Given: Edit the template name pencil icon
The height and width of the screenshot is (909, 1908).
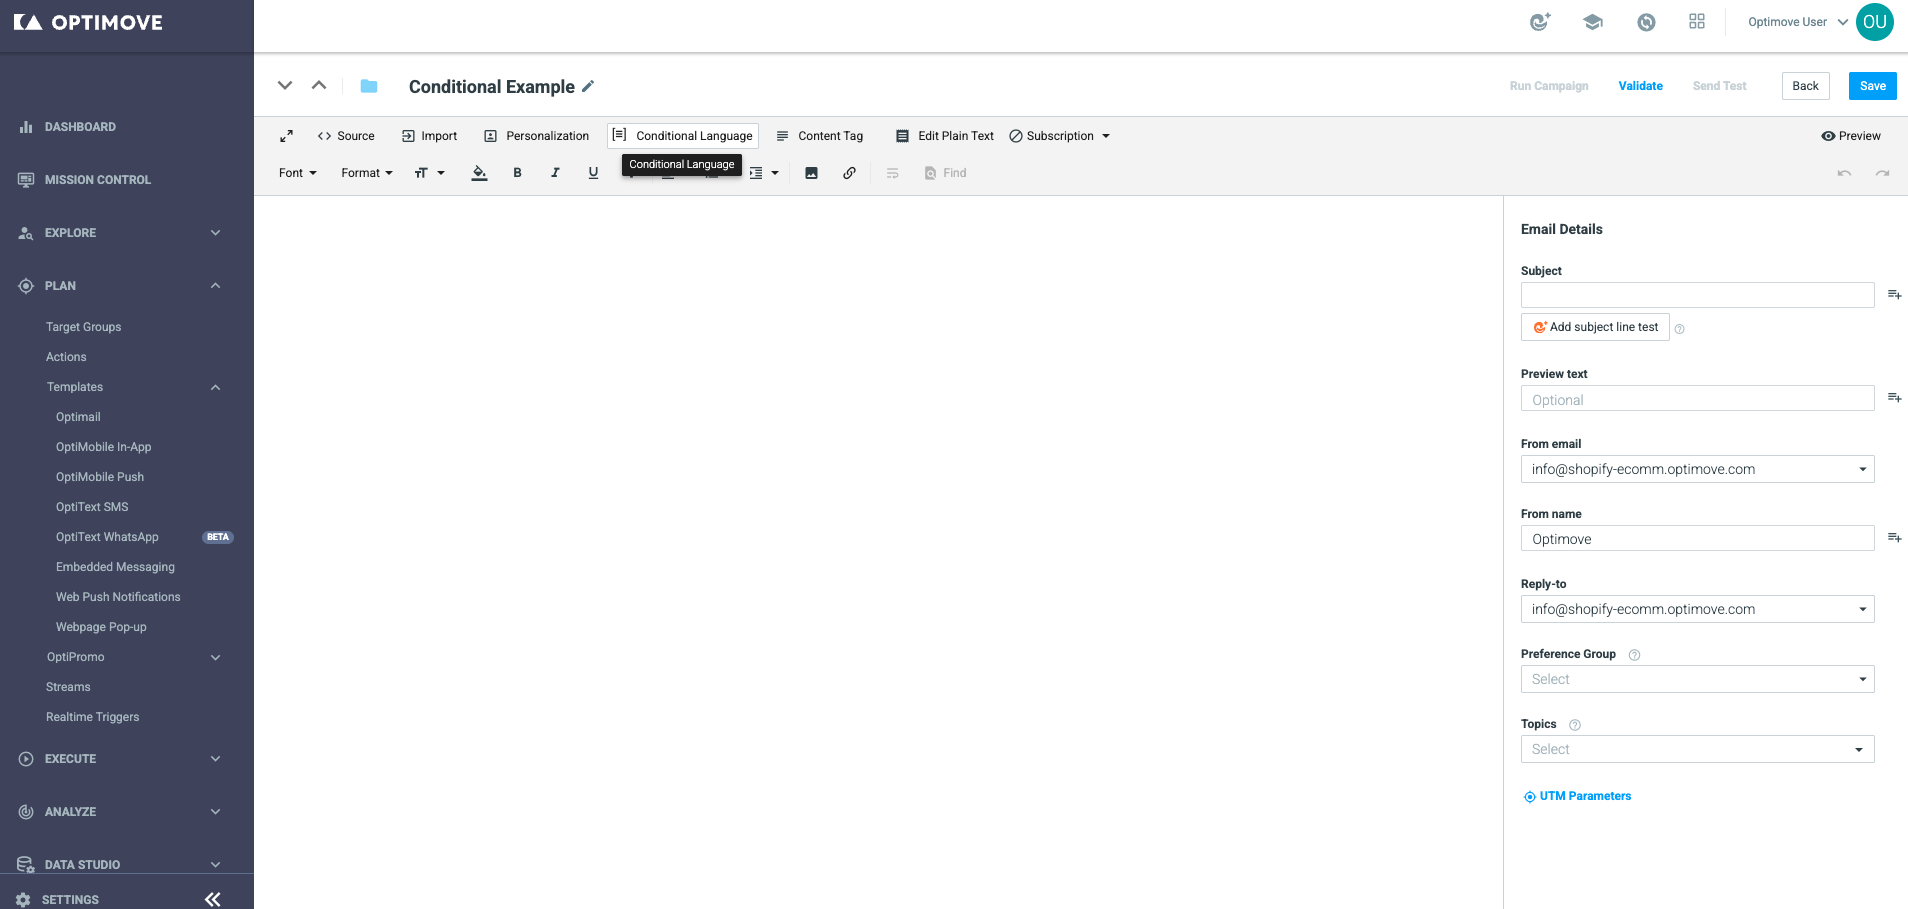Looking at the screenshot, I should (x=588, y=86).
